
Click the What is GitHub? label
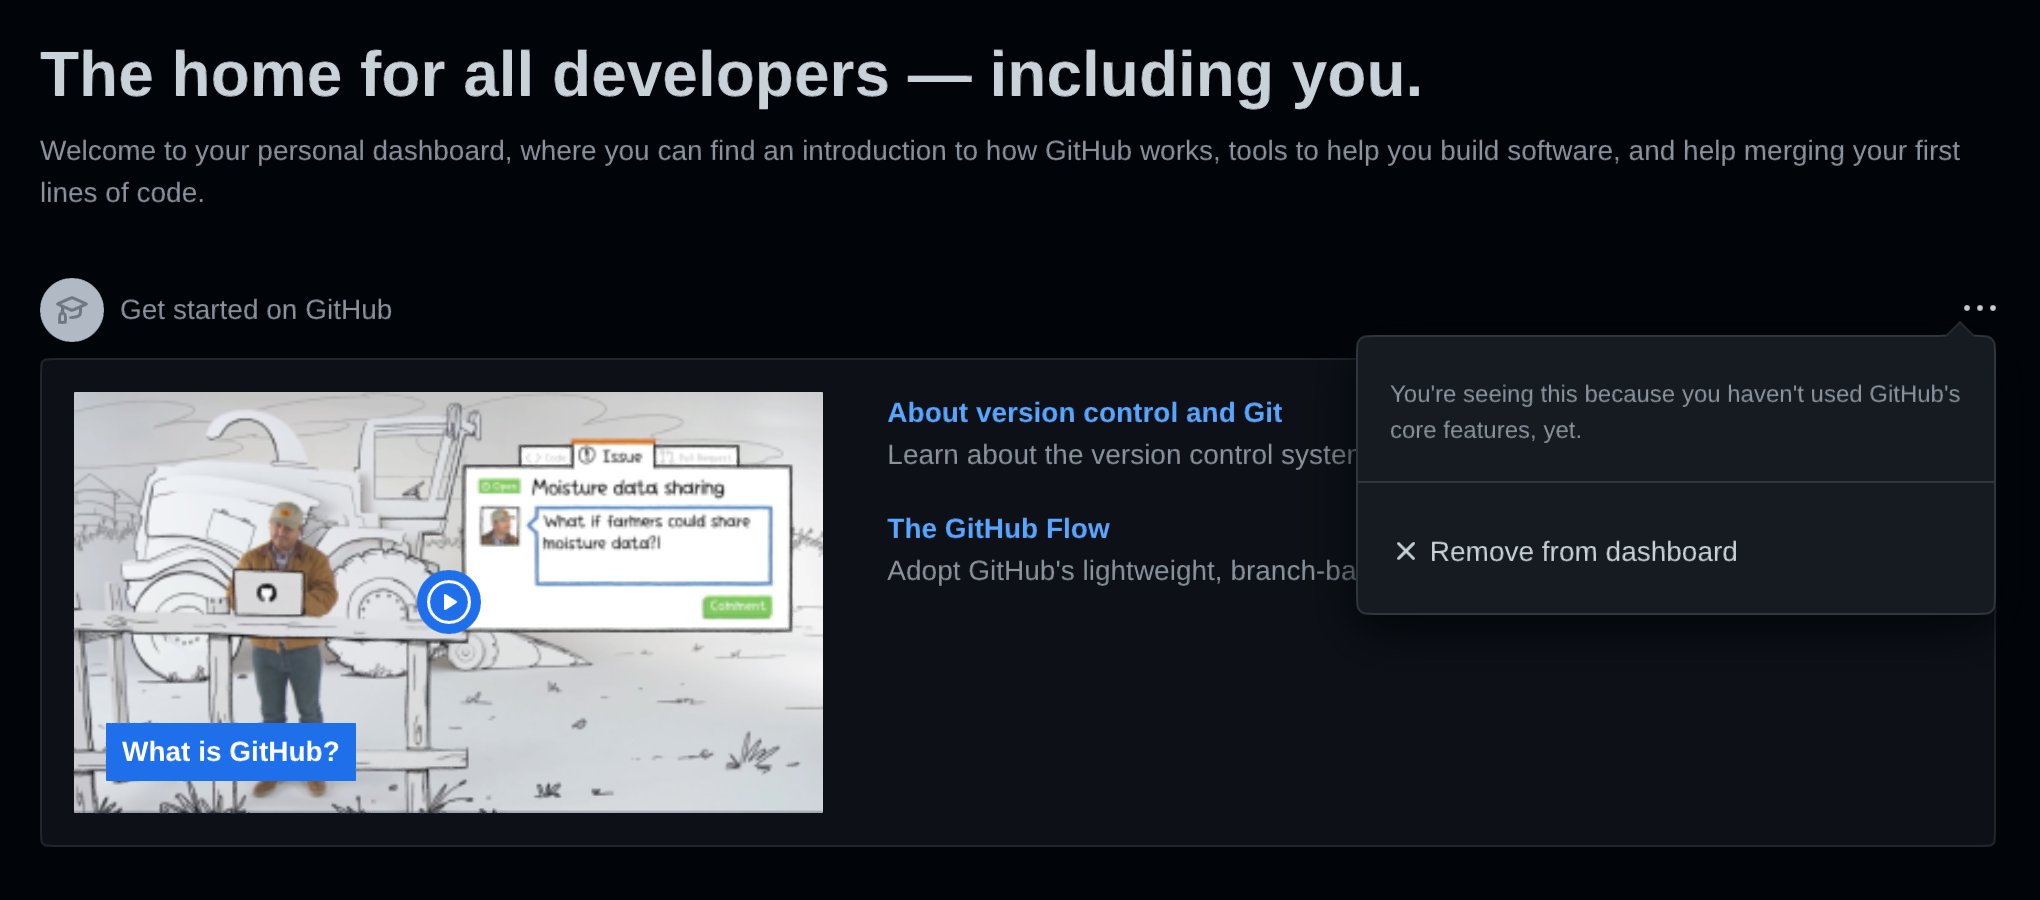(x=231, y=752)
